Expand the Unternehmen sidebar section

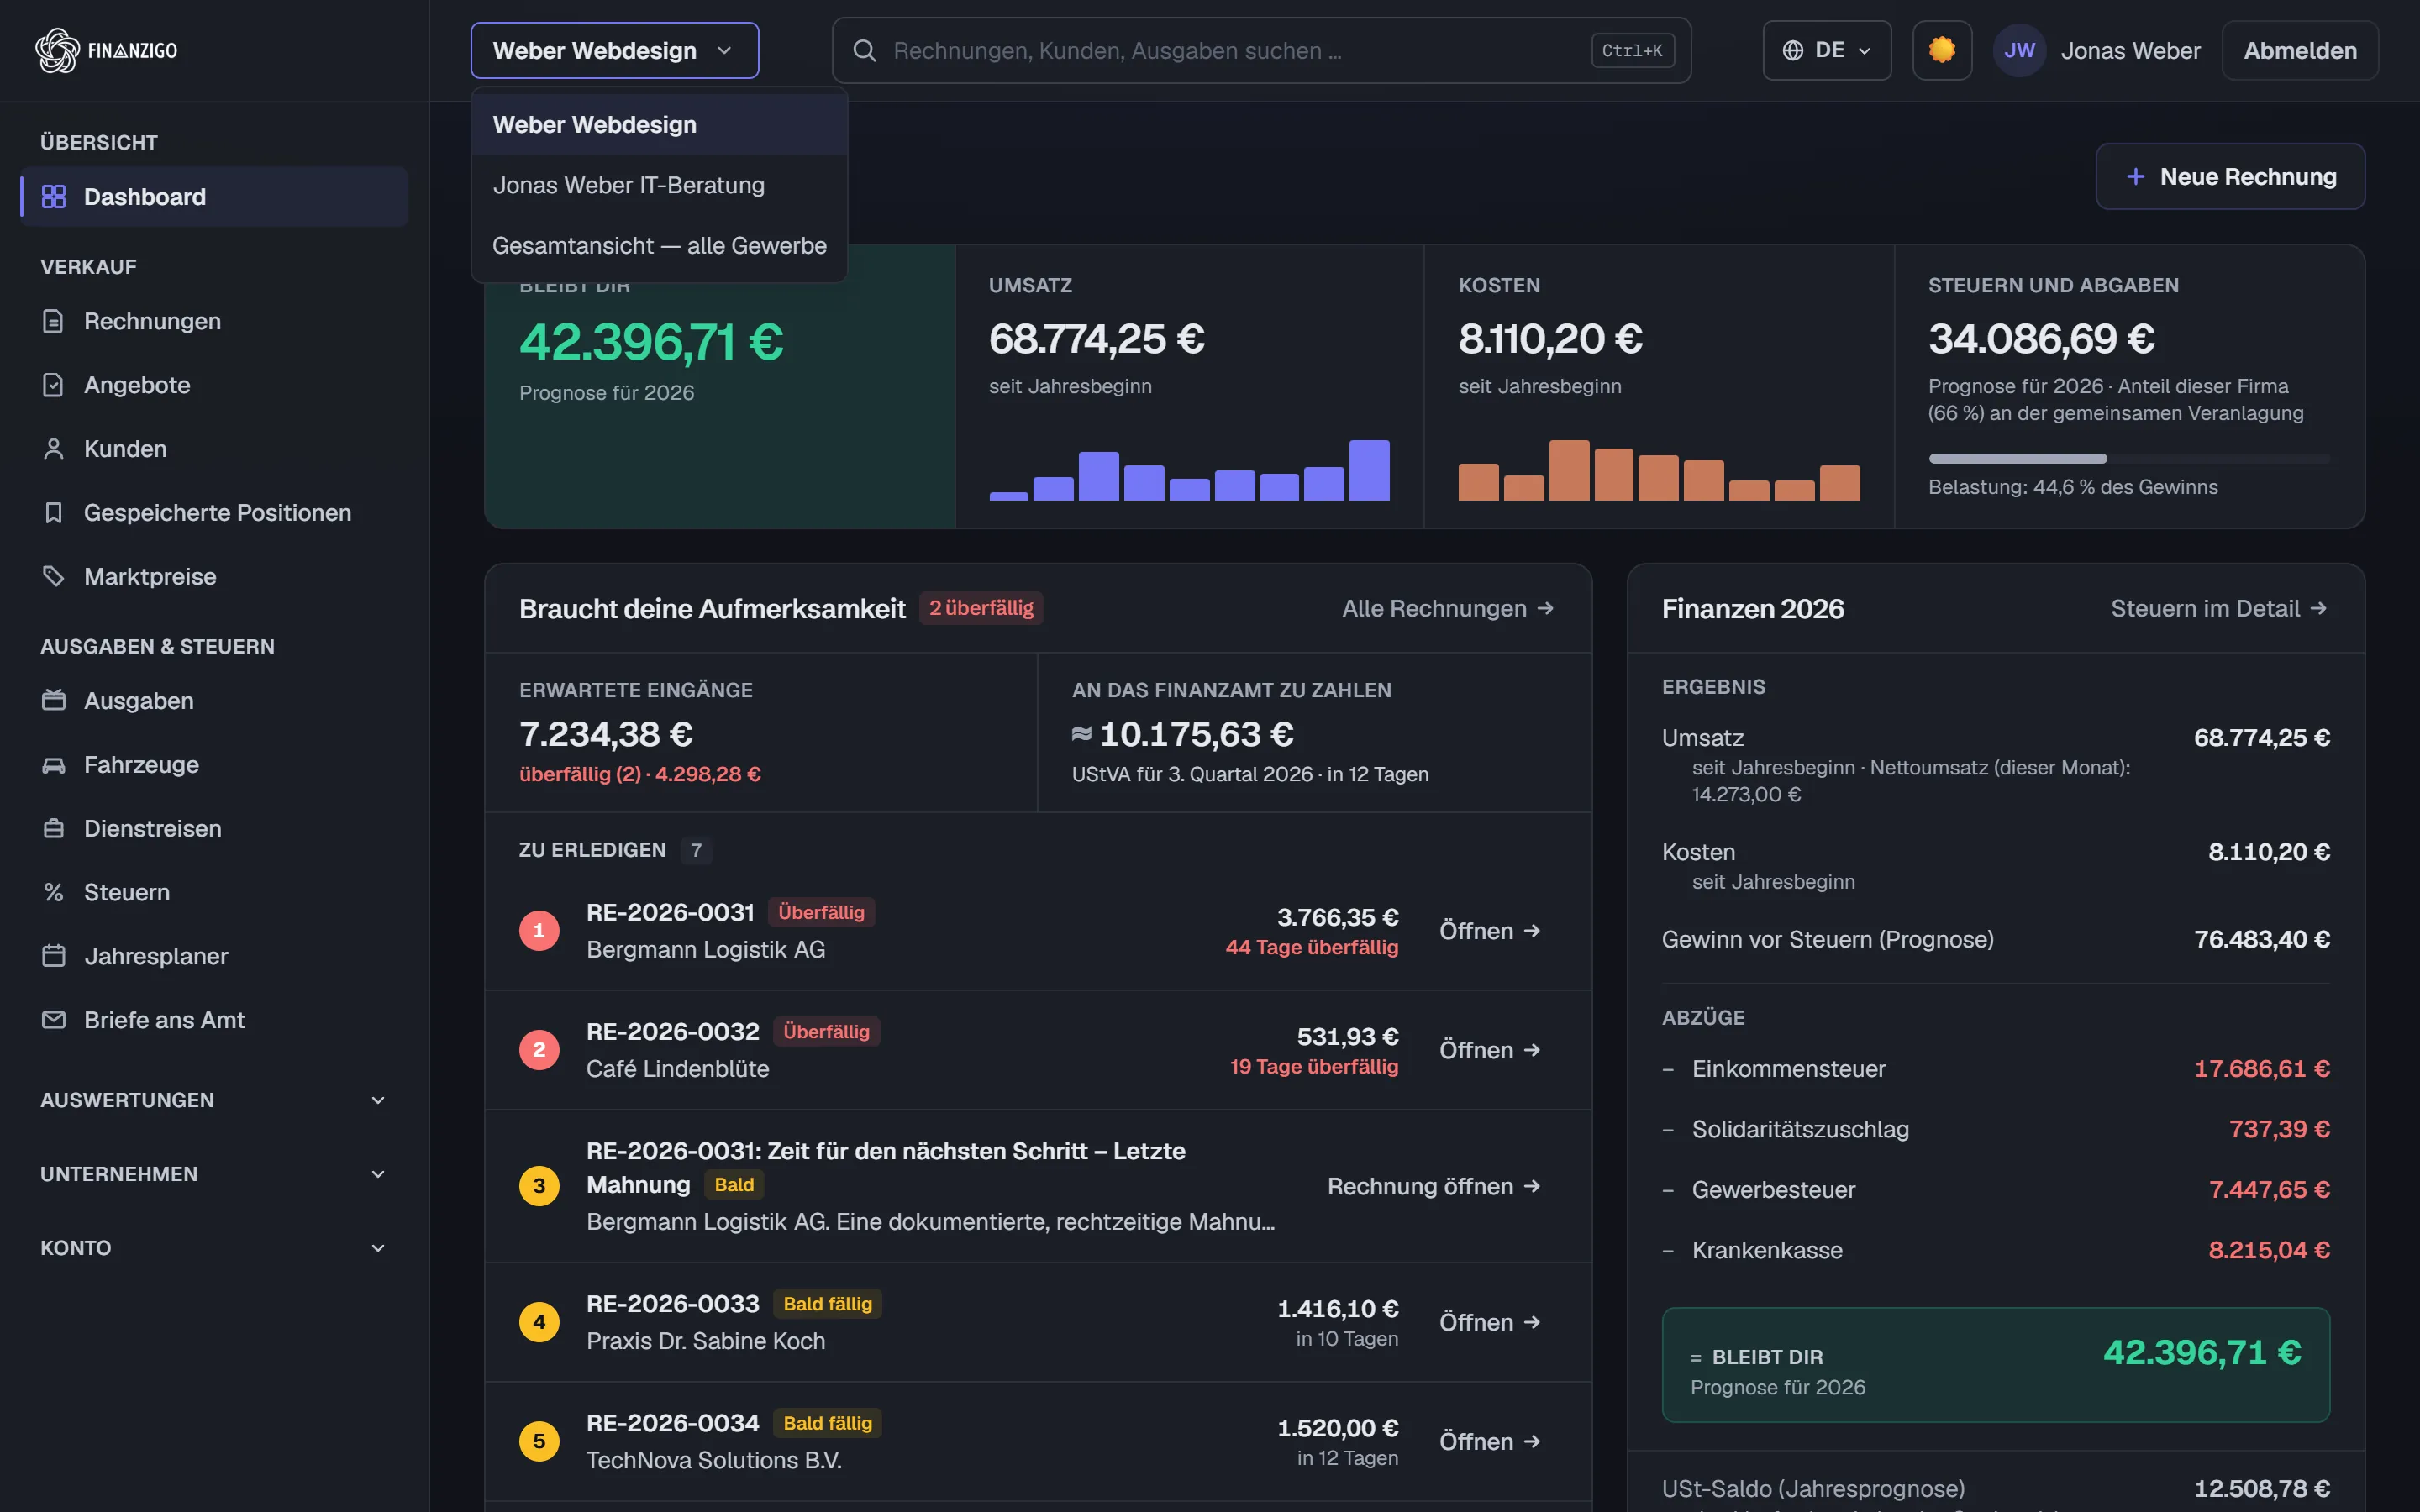[213, 1174]
